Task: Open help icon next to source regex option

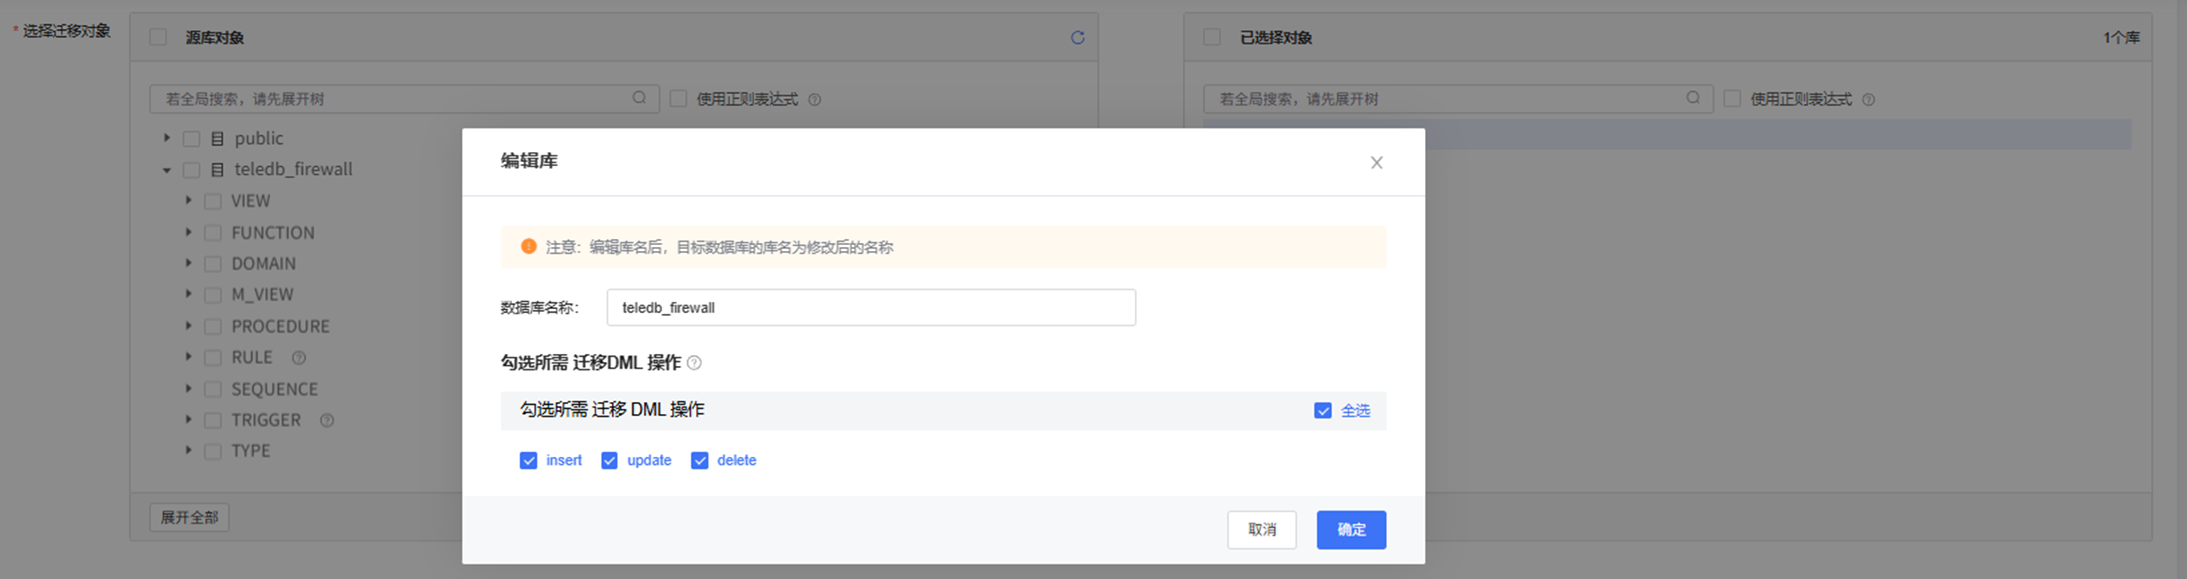Action: click(815, 100)
